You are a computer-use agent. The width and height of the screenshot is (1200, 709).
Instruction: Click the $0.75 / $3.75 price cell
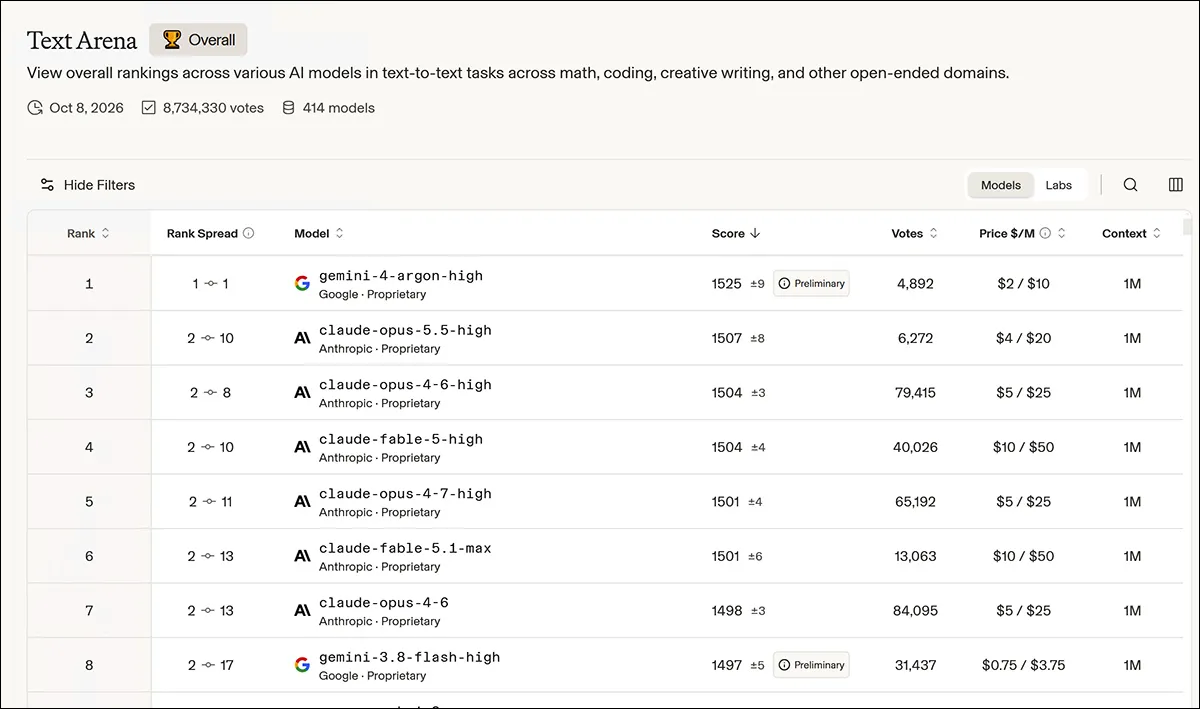(1023, 665)
